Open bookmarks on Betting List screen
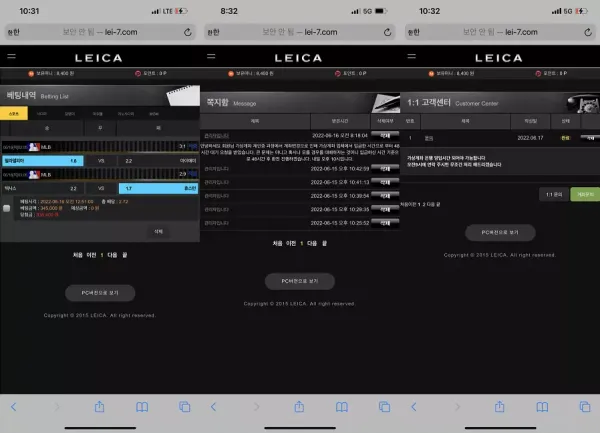The width and height of the screenshot is (600, 433). point(142,407)
